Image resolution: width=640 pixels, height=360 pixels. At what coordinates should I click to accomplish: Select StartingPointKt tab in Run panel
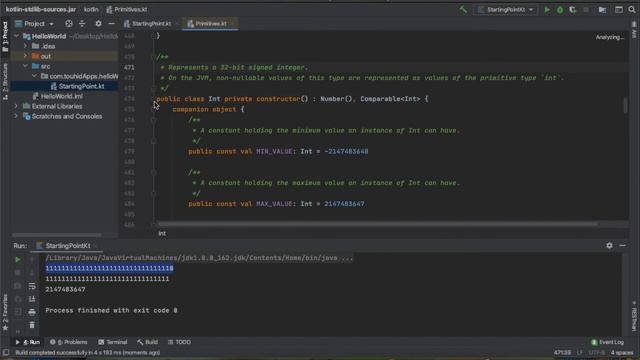67,246
